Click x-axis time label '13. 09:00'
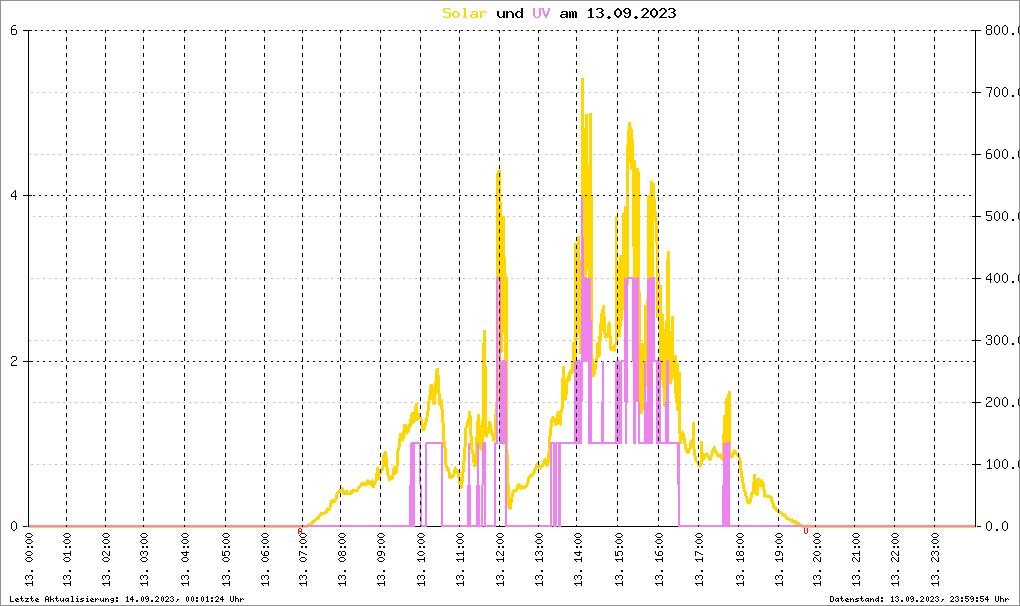 click(382, 559)
